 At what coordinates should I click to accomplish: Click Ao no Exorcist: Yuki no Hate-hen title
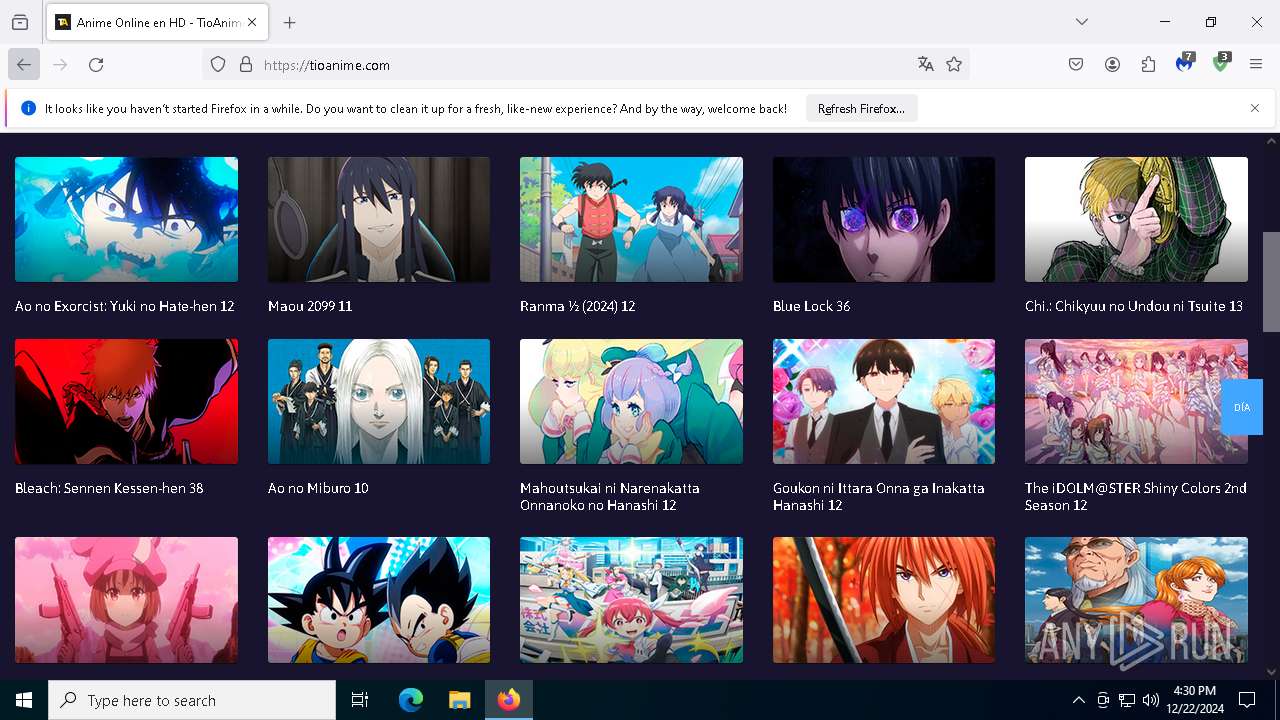pyautogui.click(x=125, y=306)
